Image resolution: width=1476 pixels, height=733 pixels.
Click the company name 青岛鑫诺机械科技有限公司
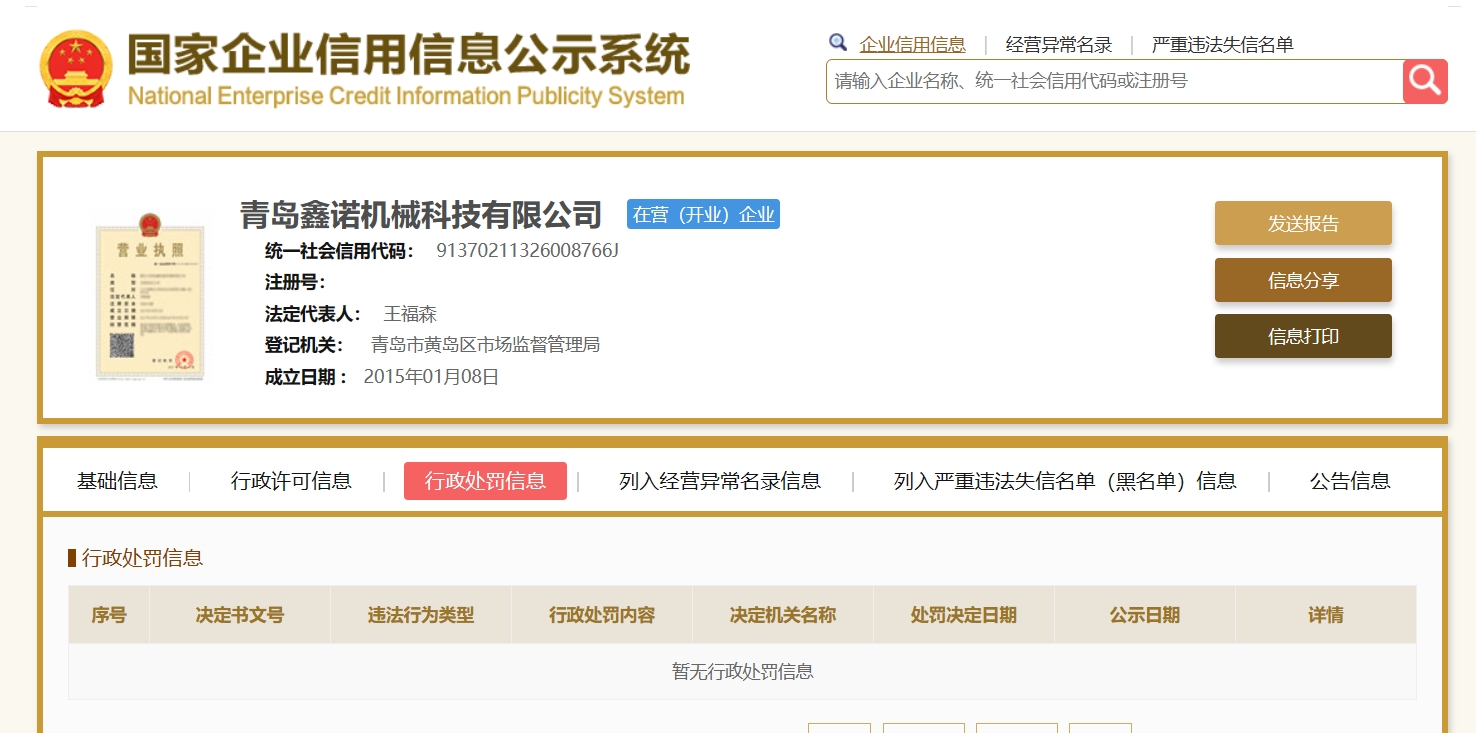(421, 214)
